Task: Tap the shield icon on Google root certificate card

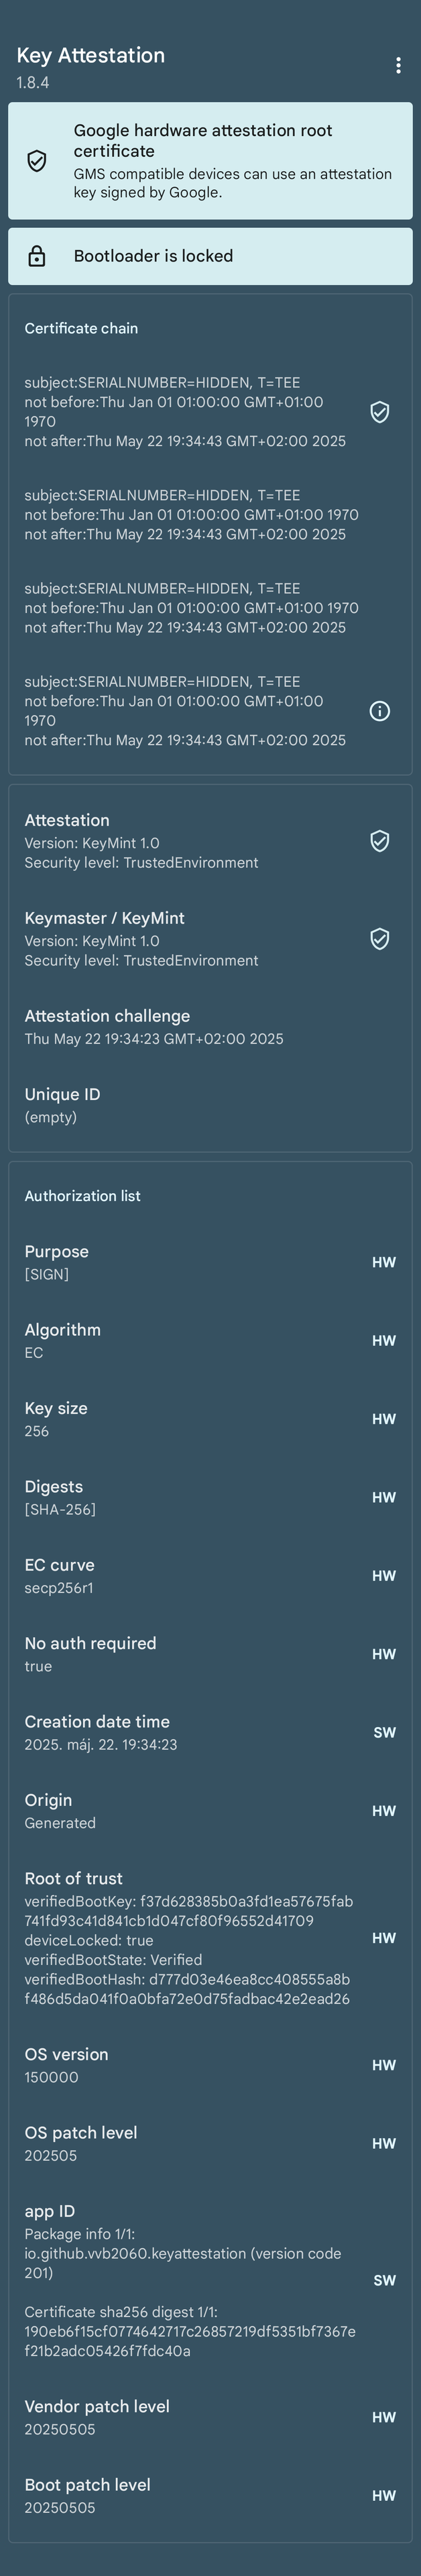Action: click(37, 161)
